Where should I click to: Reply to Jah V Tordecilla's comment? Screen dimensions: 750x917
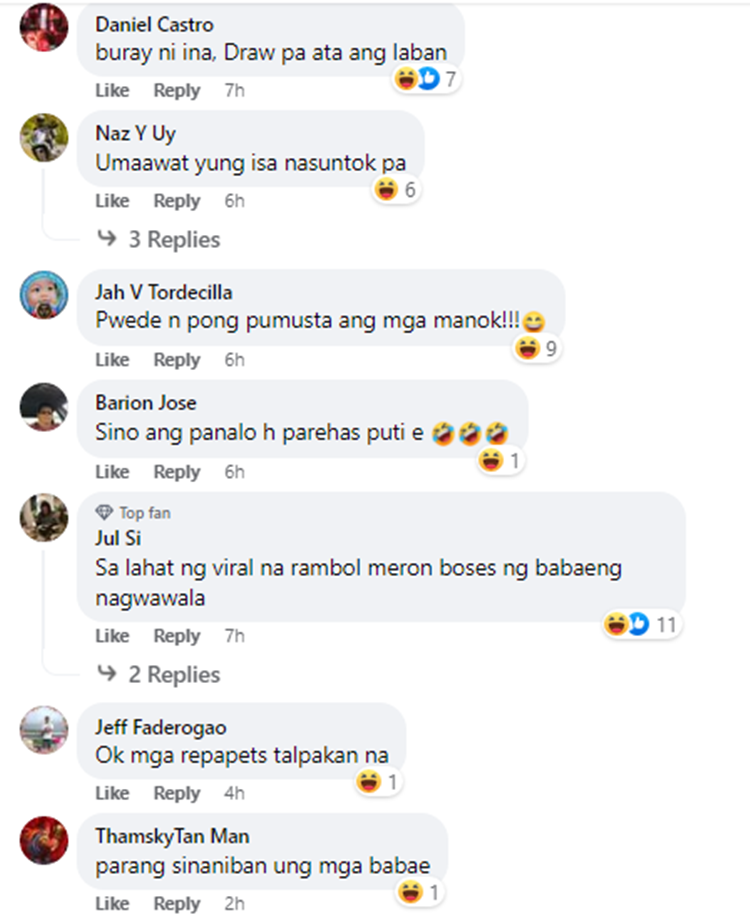click(x=177, y=360)
